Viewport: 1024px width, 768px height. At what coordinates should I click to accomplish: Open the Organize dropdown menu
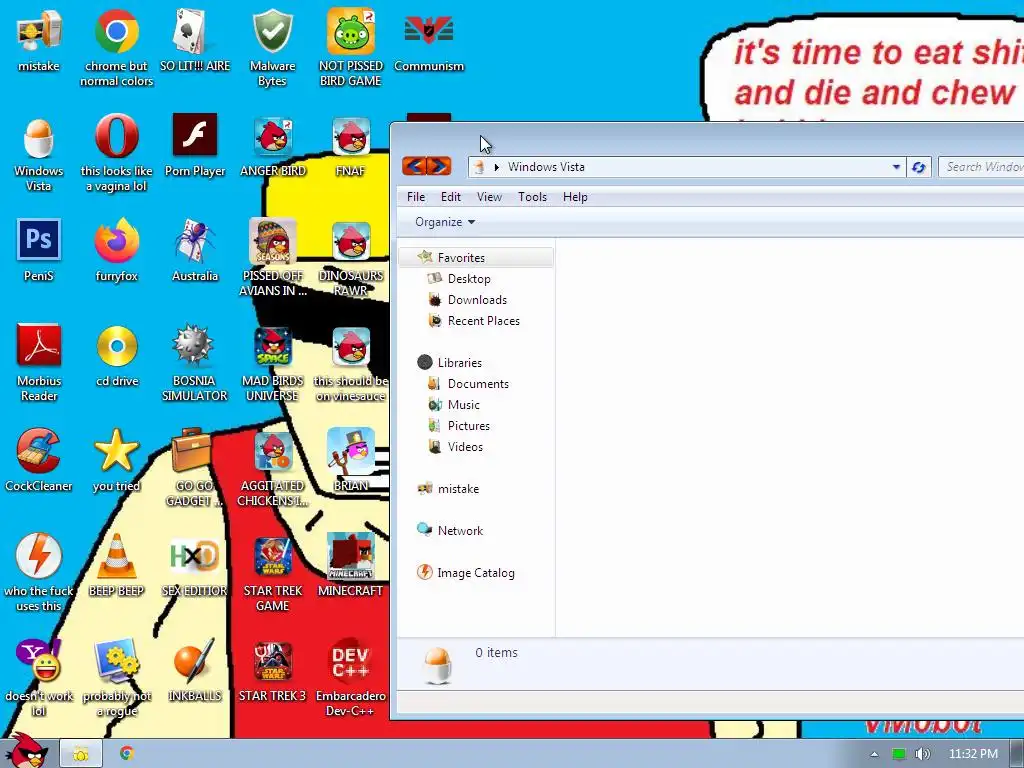tap(445, 222)
